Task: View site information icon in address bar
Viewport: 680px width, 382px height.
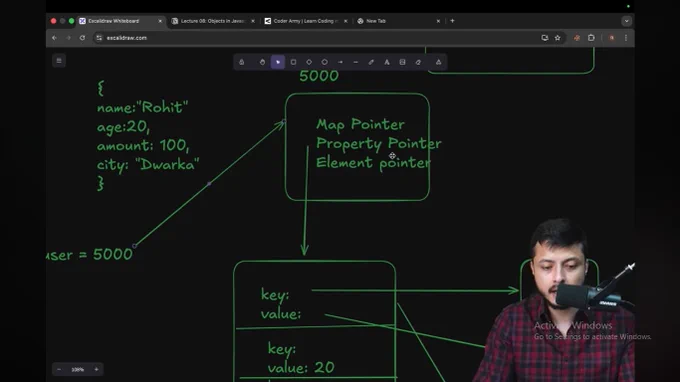Action: (99, 38)
